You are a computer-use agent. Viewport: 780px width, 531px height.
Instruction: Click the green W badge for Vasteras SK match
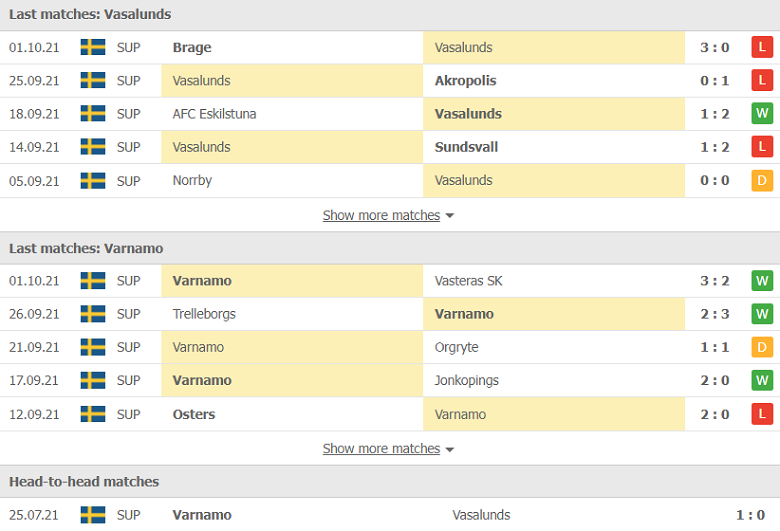(x=762, y=281)
